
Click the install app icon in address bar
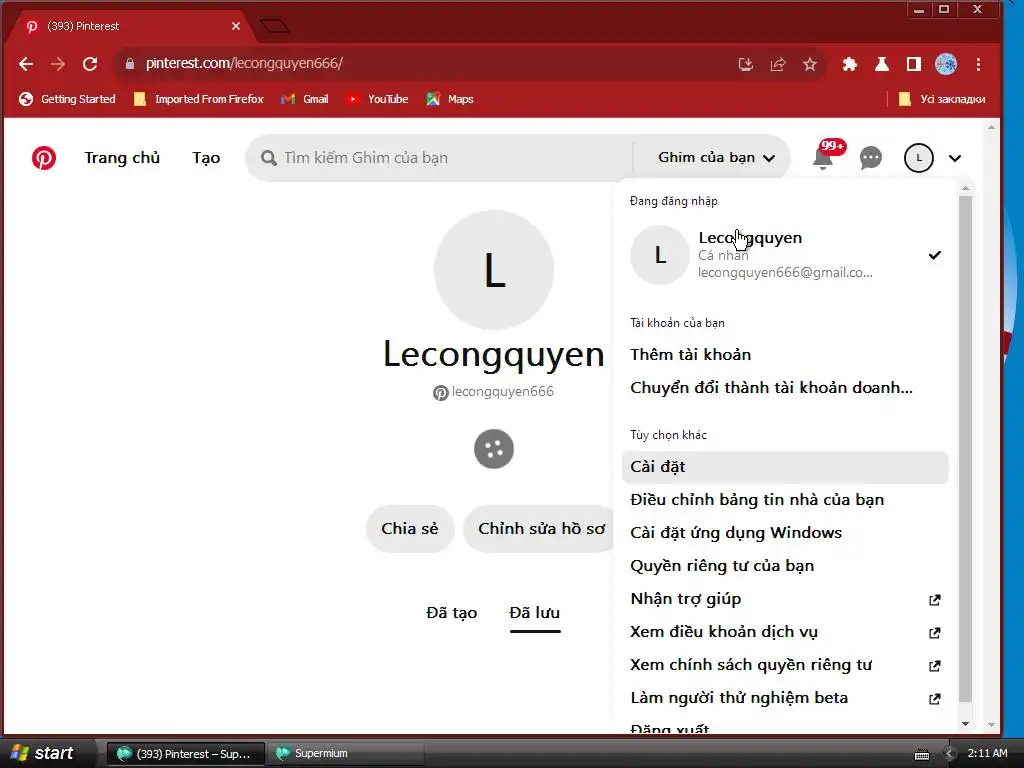click(x=745, y=64)
